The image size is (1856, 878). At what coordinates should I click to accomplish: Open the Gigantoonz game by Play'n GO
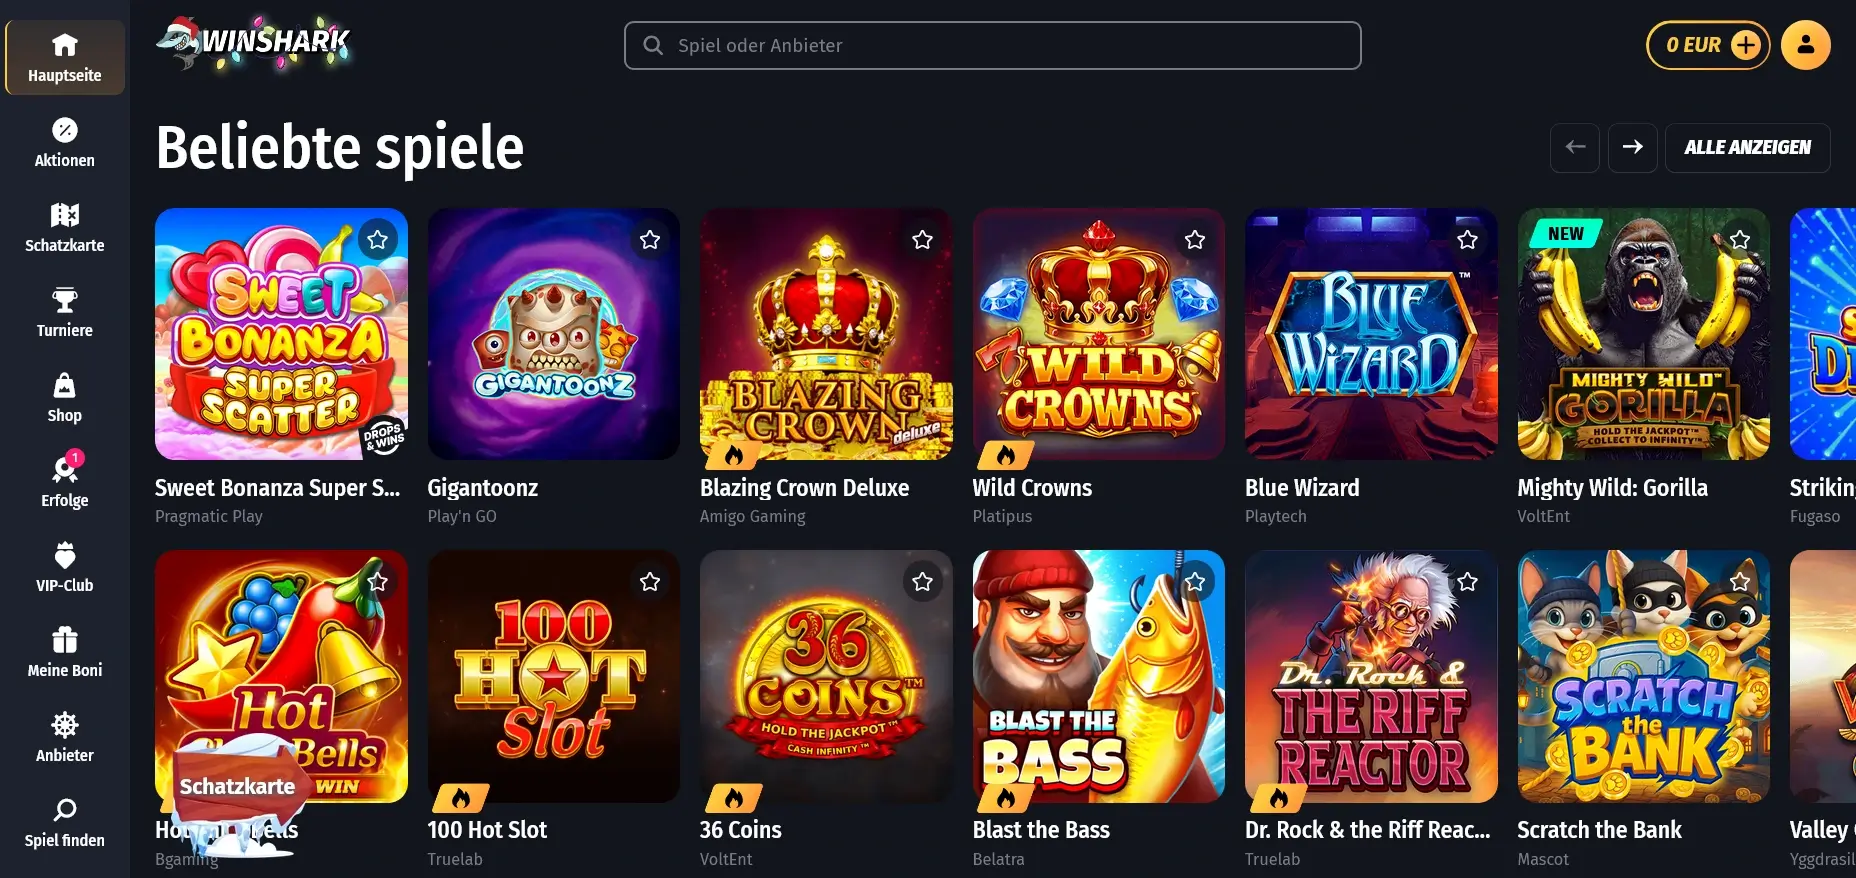pos(553,334)
